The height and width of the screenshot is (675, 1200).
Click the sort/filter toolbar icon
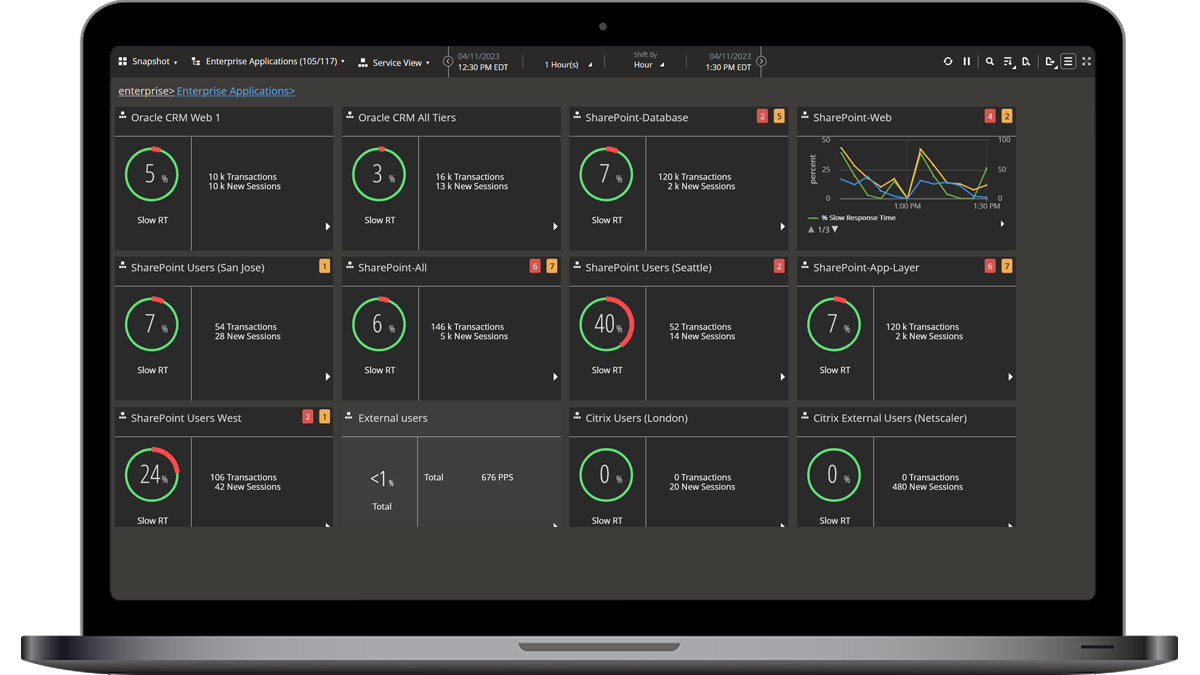[x=1008, y=61]
